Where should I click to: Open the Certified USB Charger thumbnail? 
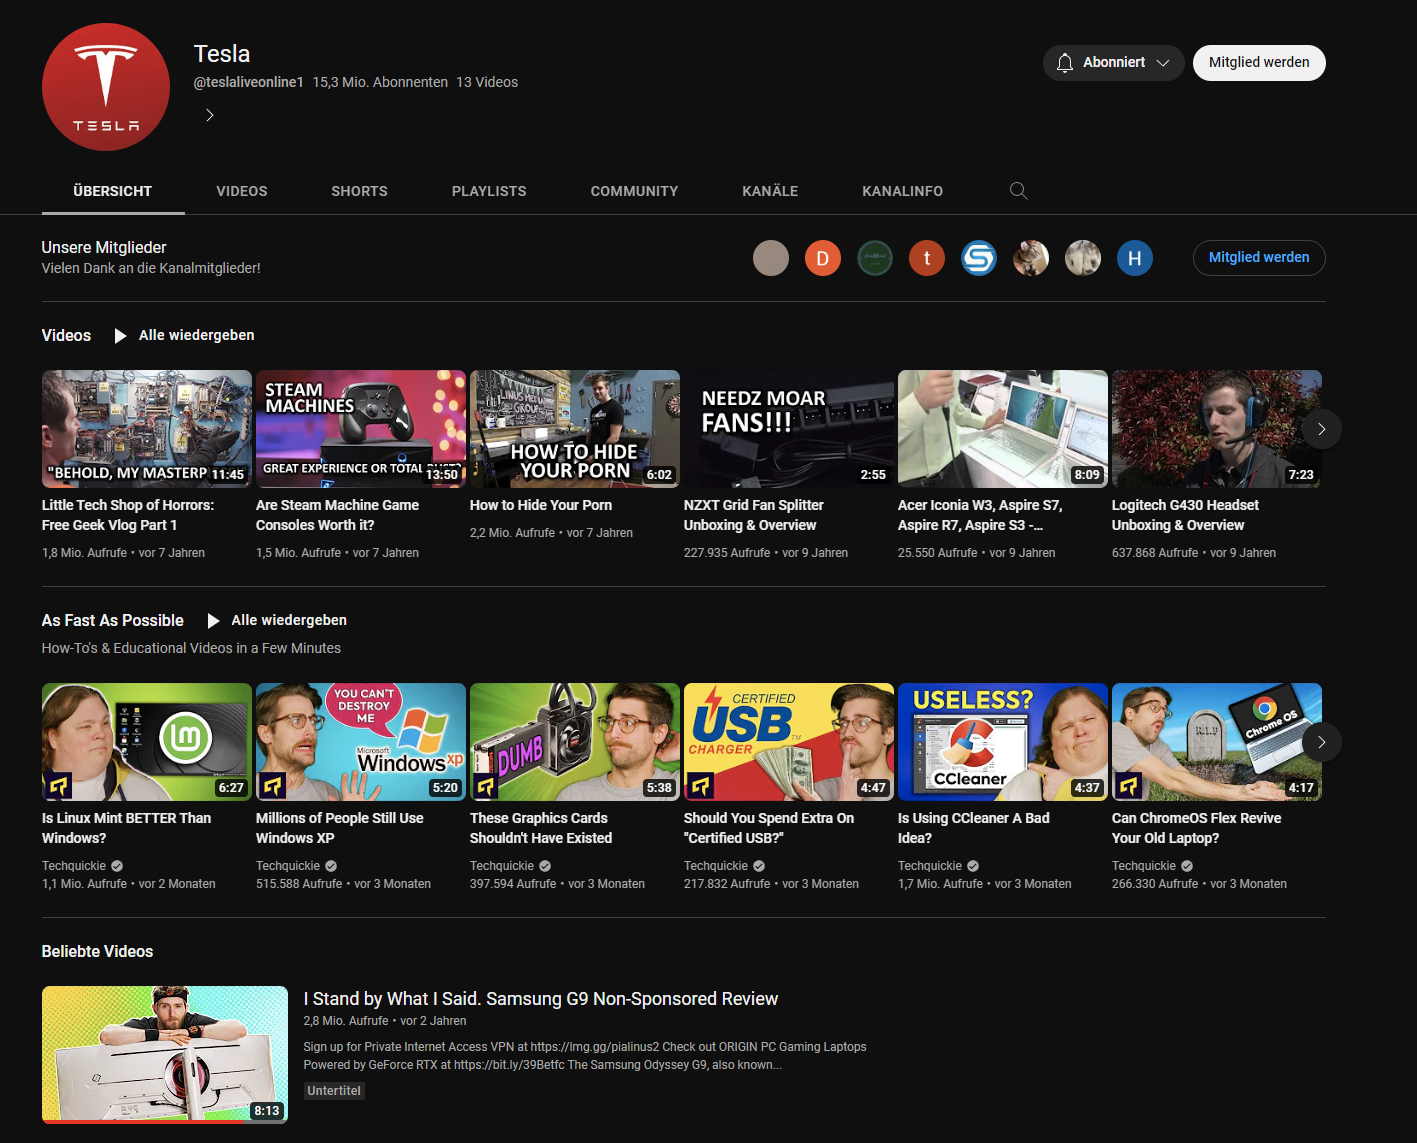pyautogui.click(x=789, y=742)
